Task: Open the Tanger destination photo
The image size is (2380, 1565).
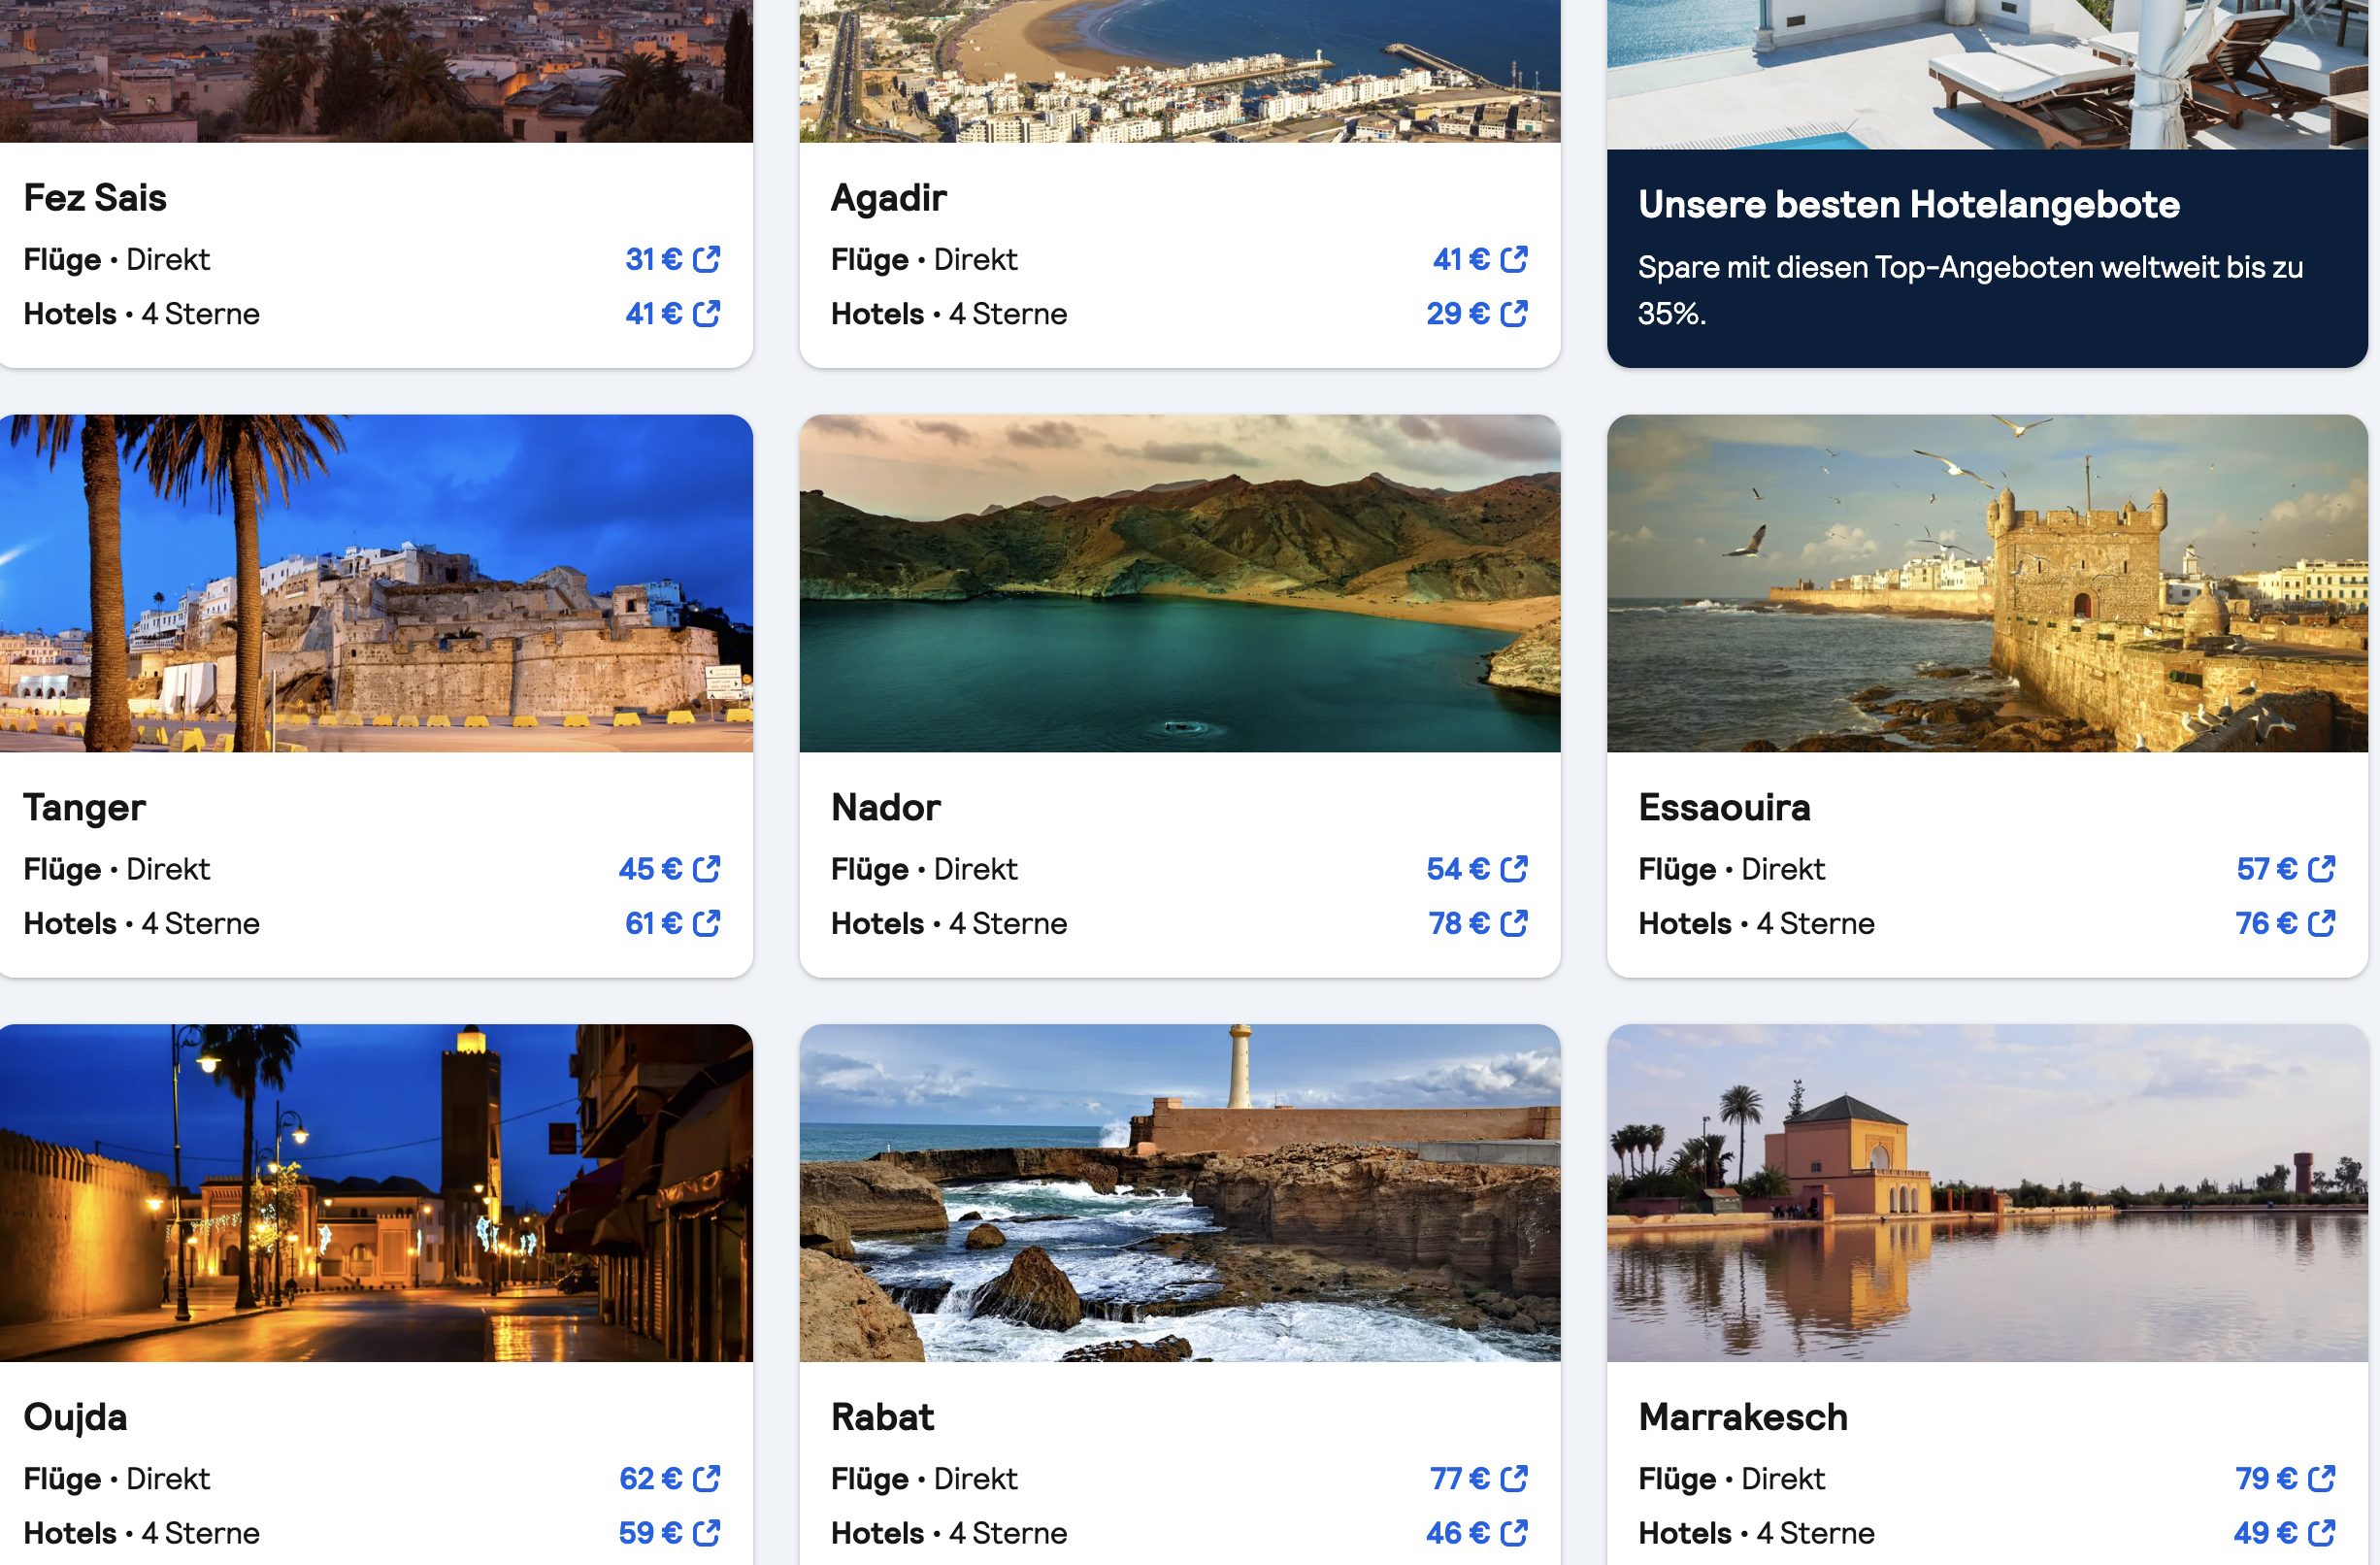Action: 376,583
